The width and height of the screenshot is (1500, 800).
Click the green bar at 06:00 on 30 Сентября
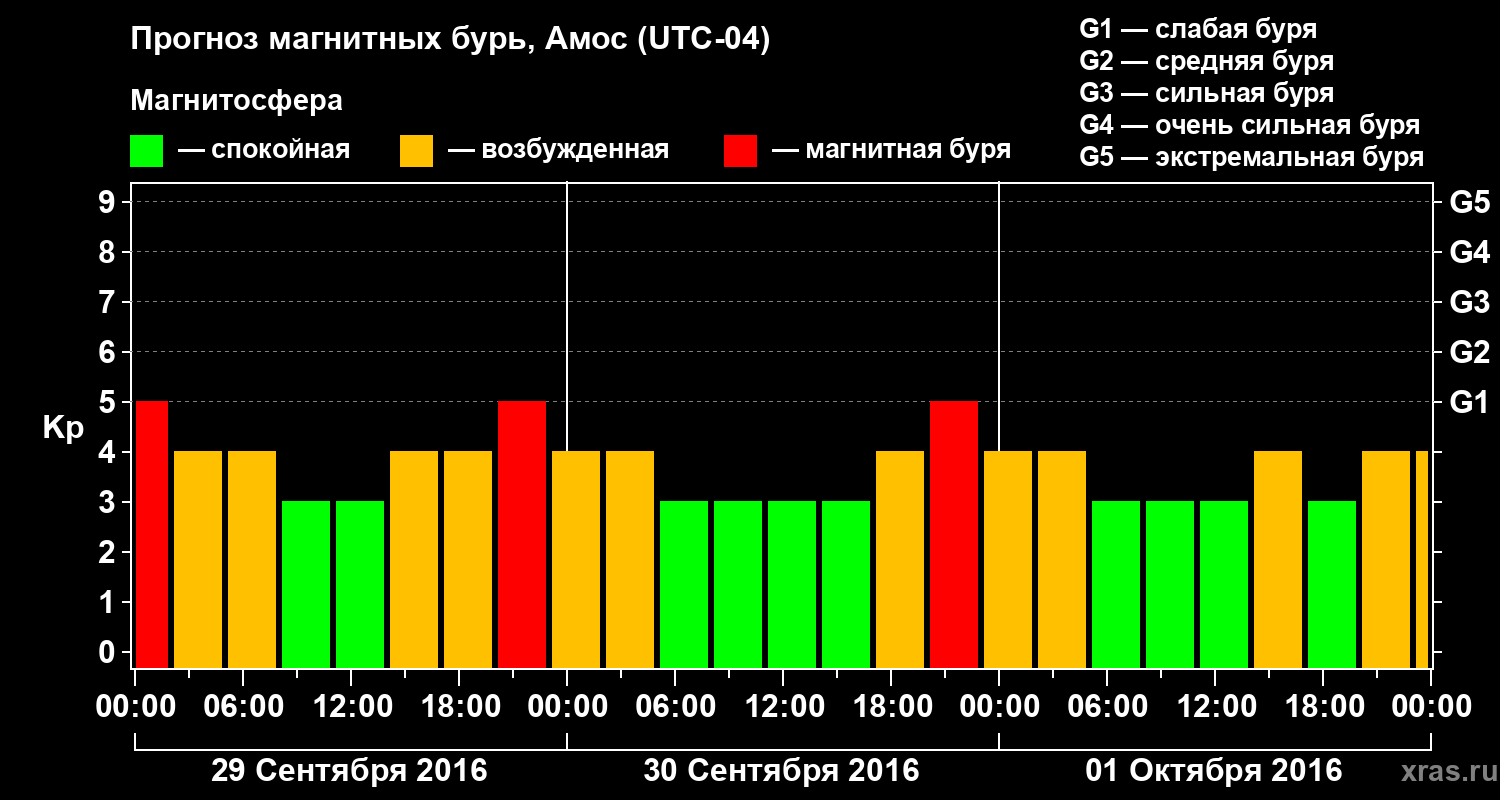684,584
